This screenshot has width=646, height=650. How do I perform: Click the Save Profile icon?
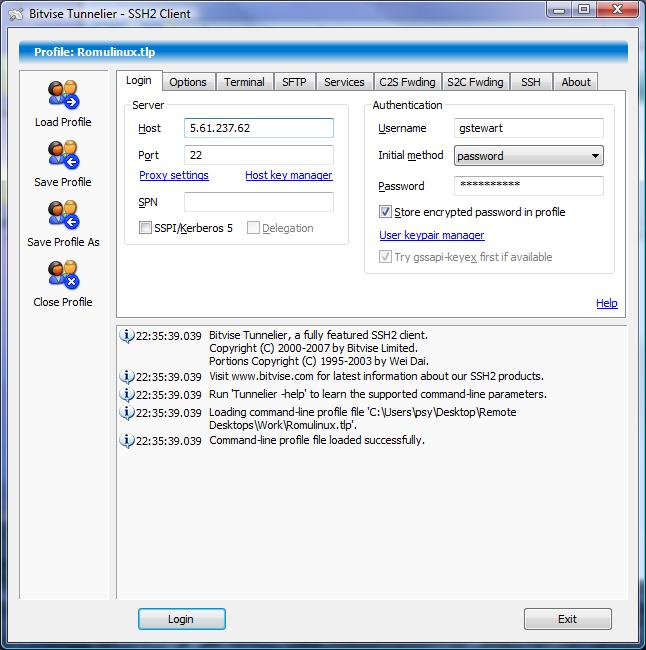coord(63,155)
